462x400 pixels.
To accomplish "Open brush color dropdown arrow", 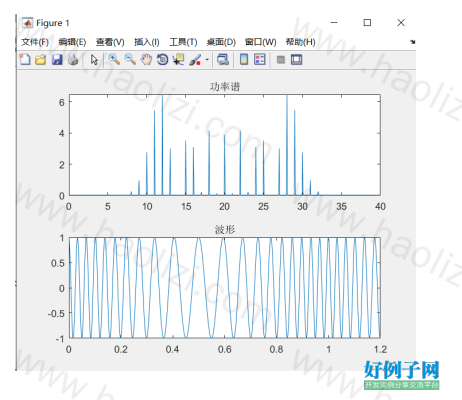I will click(x=207, y=60).
